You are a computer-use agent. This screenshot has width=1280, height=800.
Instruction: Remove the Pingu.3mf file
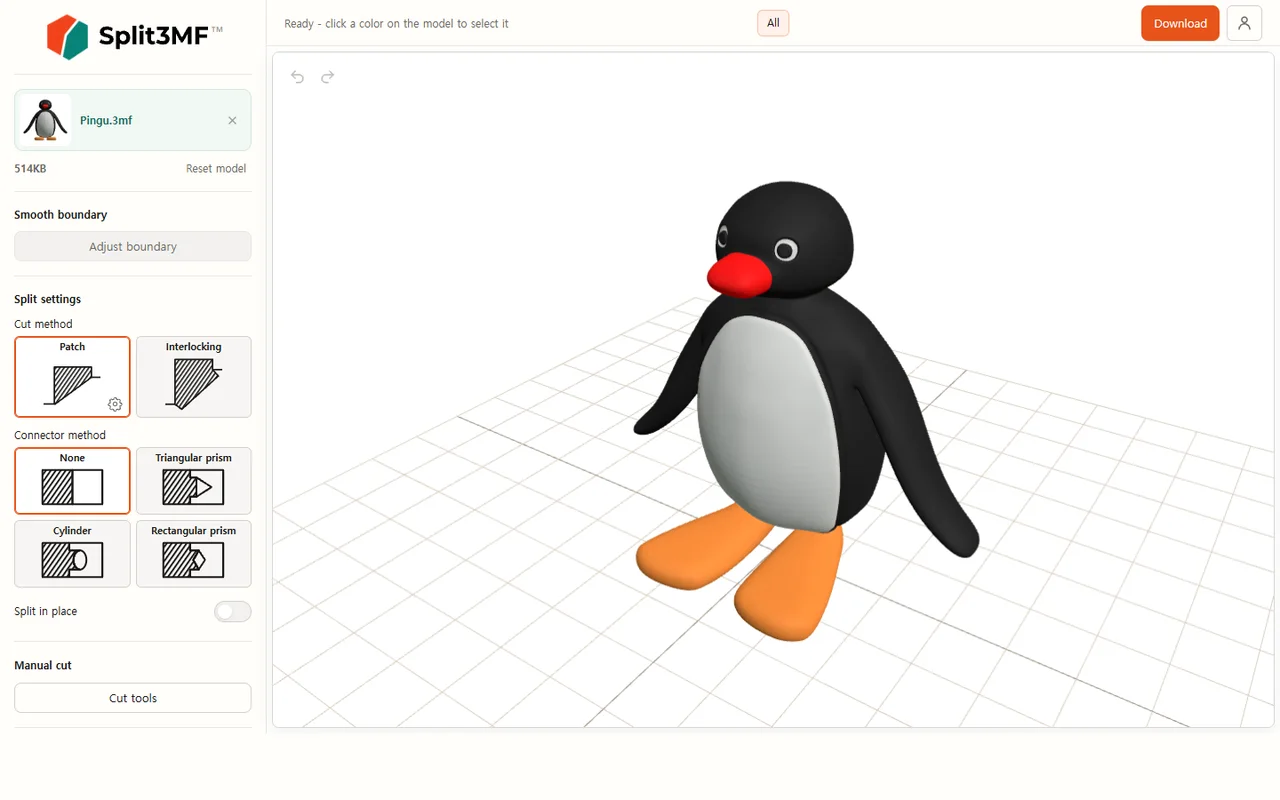pos(232,120)
